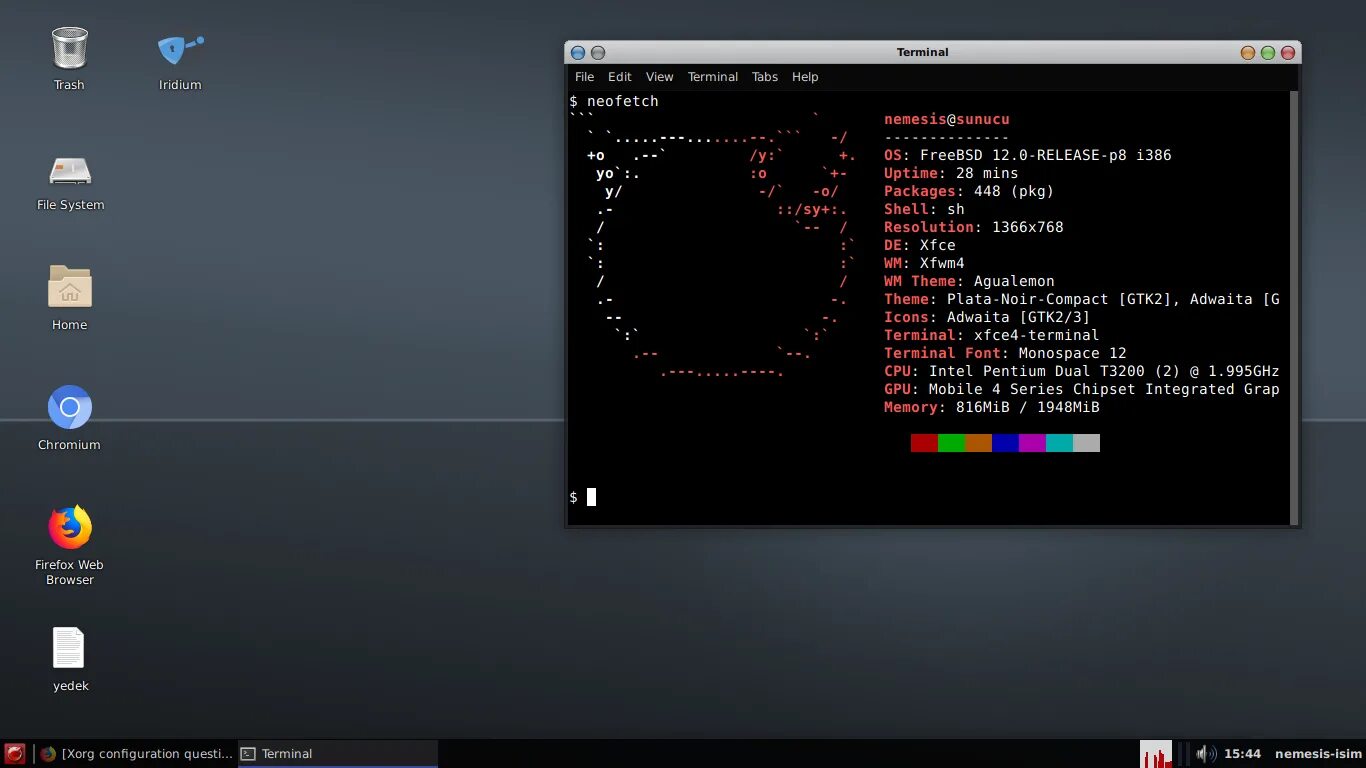Click the 'CPU: Intel Pentium Dual T3200' line
Viewport: 1366px width, 768px height.
(x=1082, y=371)
